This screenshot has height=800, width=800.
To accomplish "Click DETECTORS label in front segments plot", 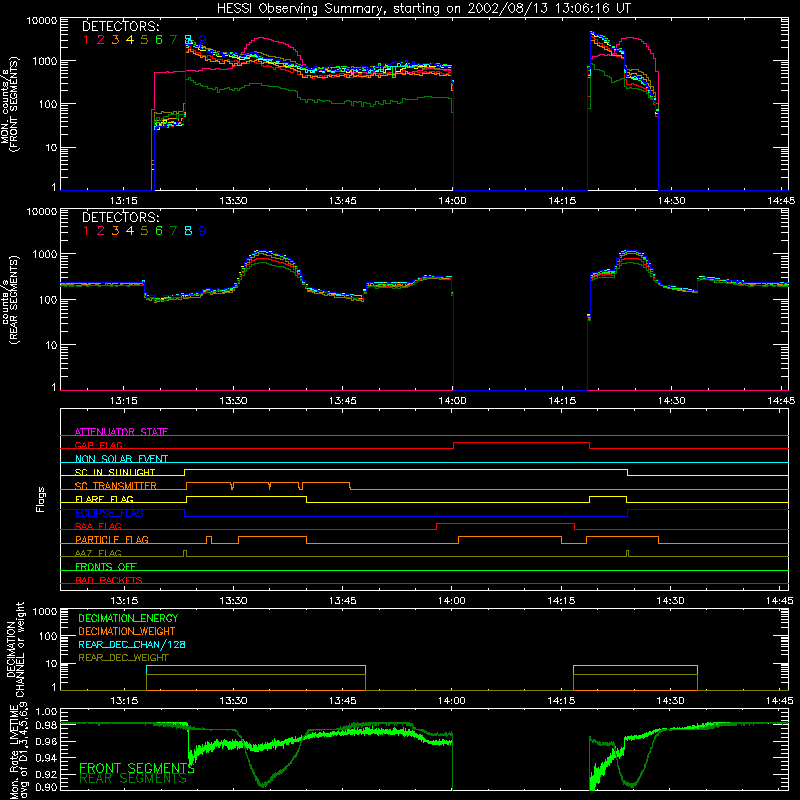I will click(121, 26).
